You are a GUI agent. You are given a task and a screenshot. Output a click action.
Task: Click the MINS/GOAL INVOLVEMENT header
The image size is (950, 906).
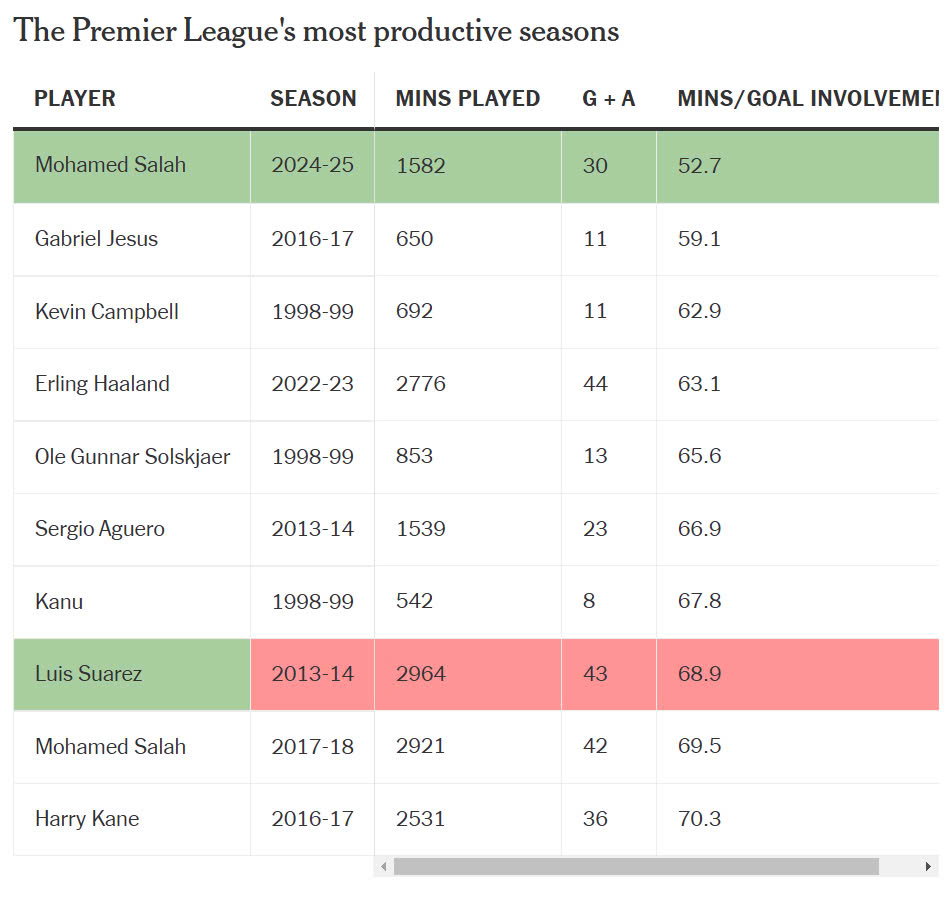tap(807, 99)
